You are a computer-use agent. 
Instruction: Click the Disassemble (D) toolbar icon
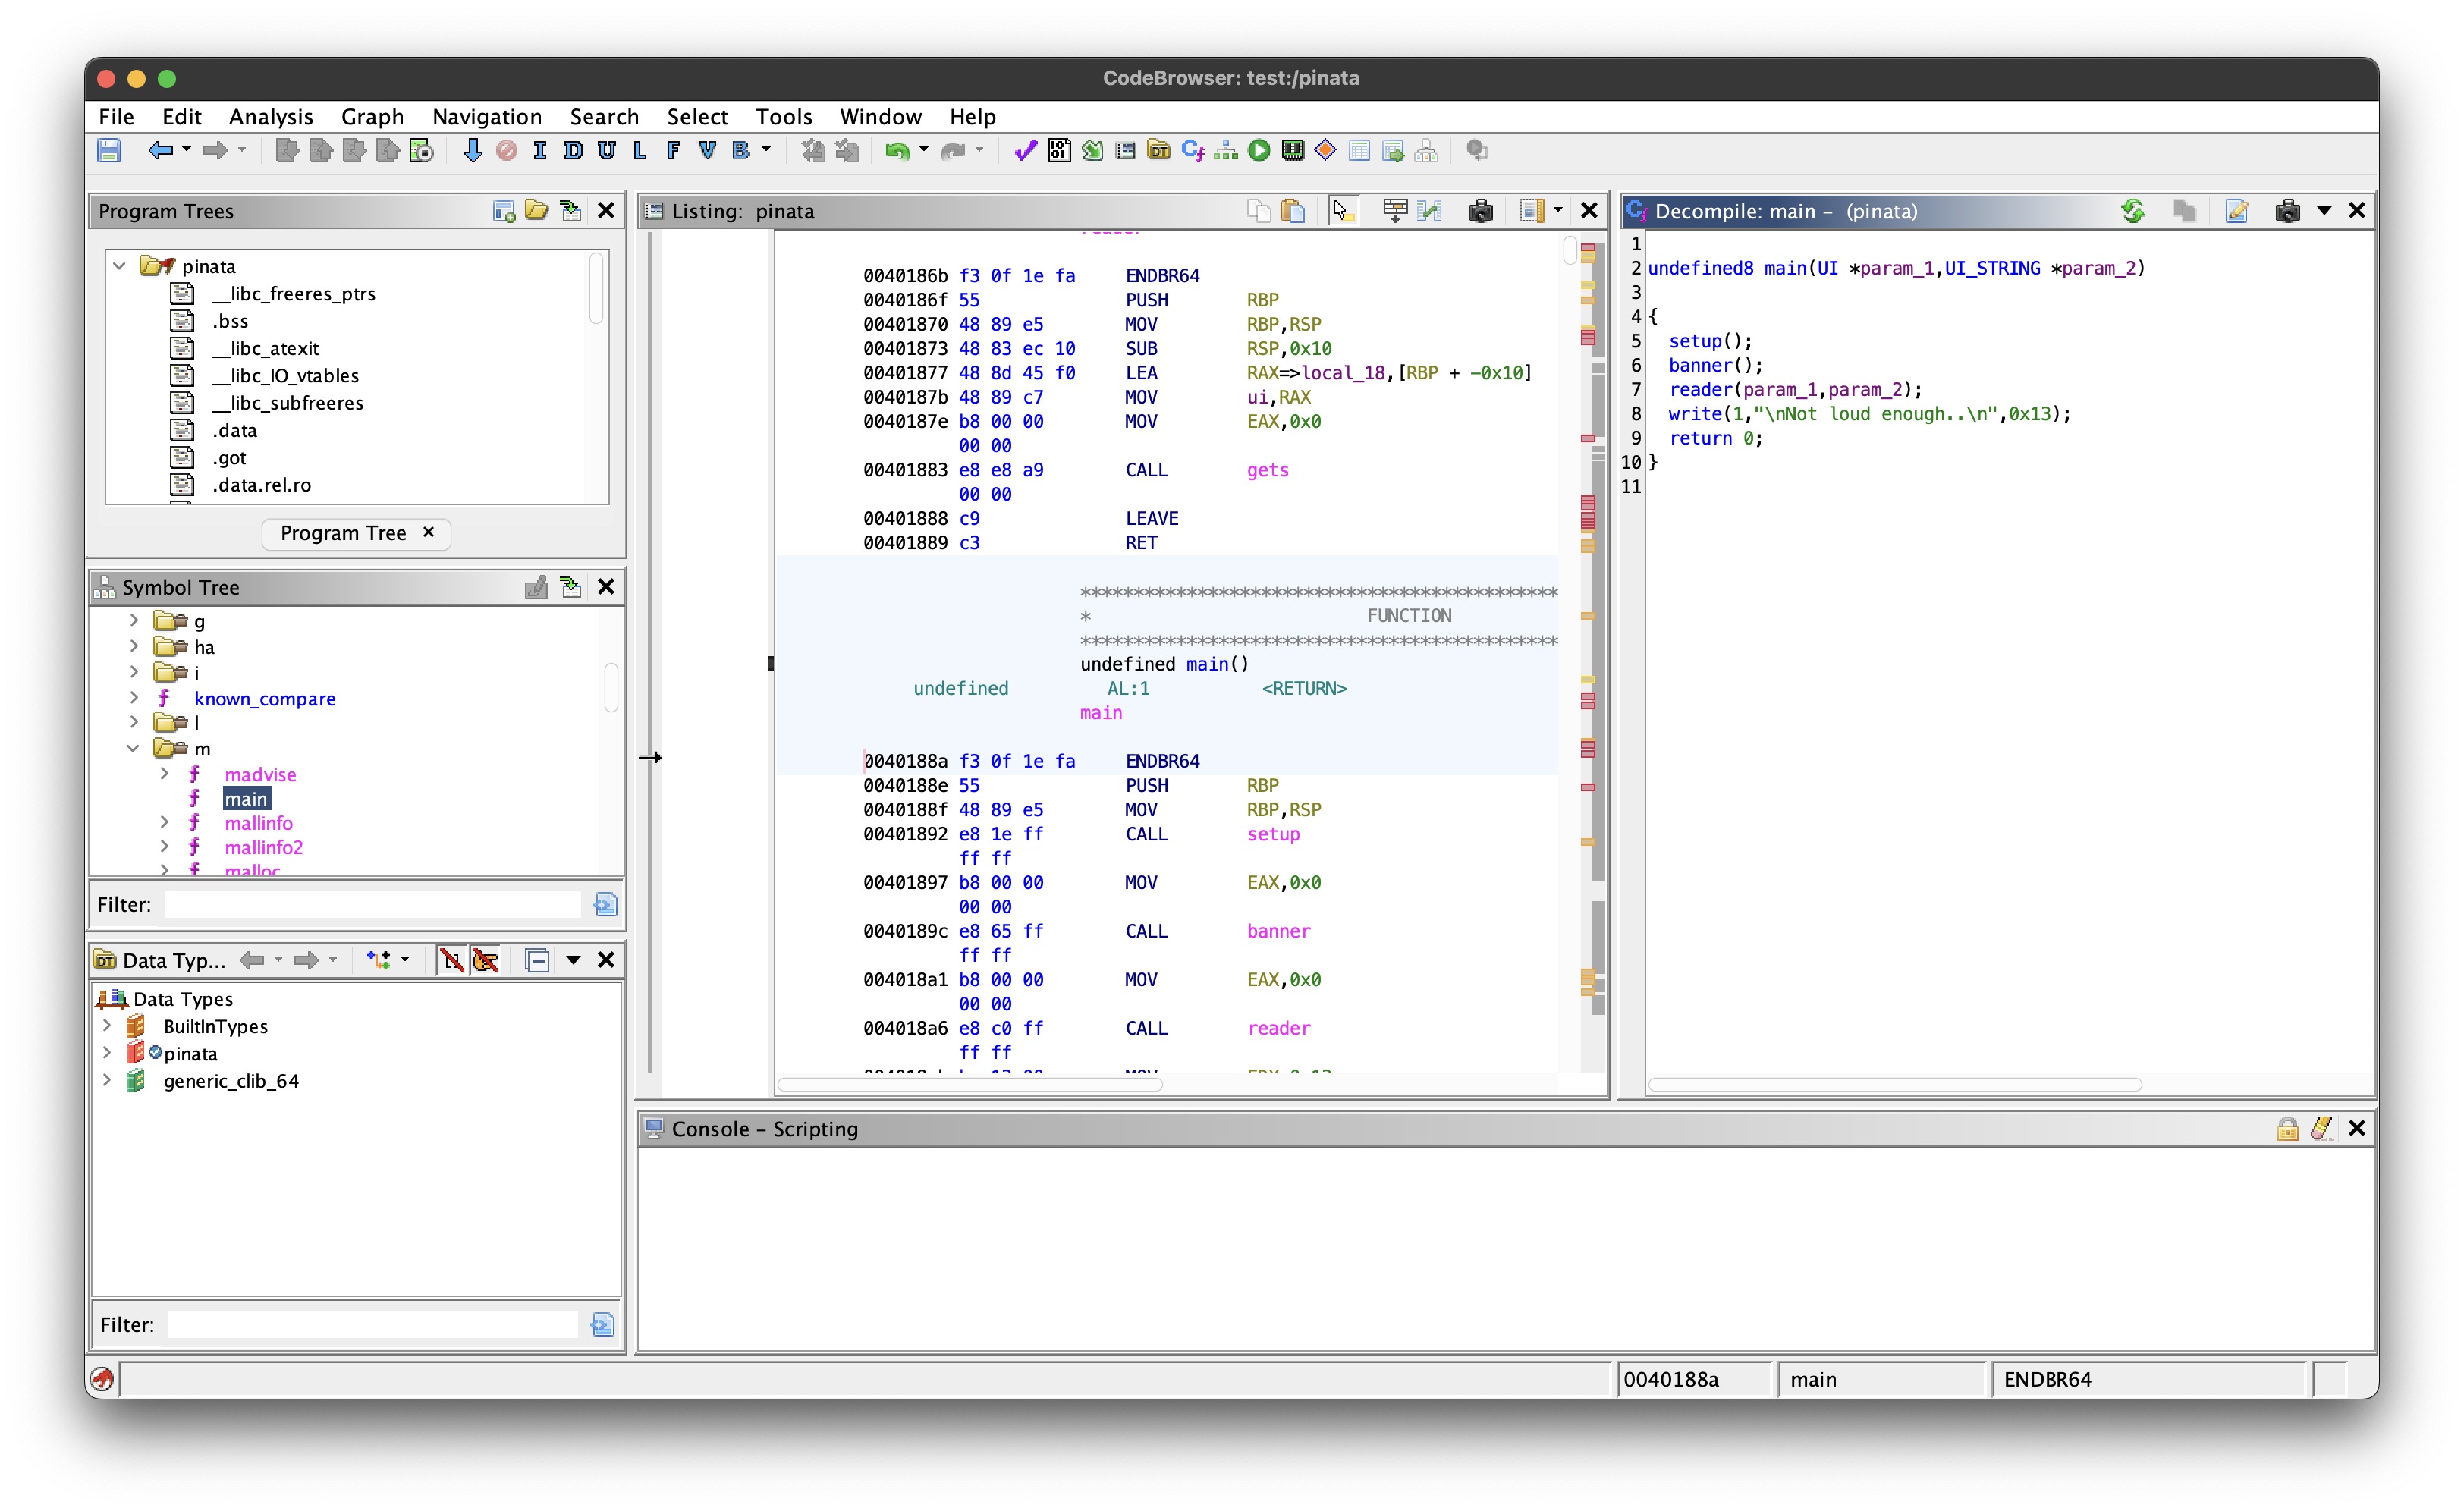573,151
